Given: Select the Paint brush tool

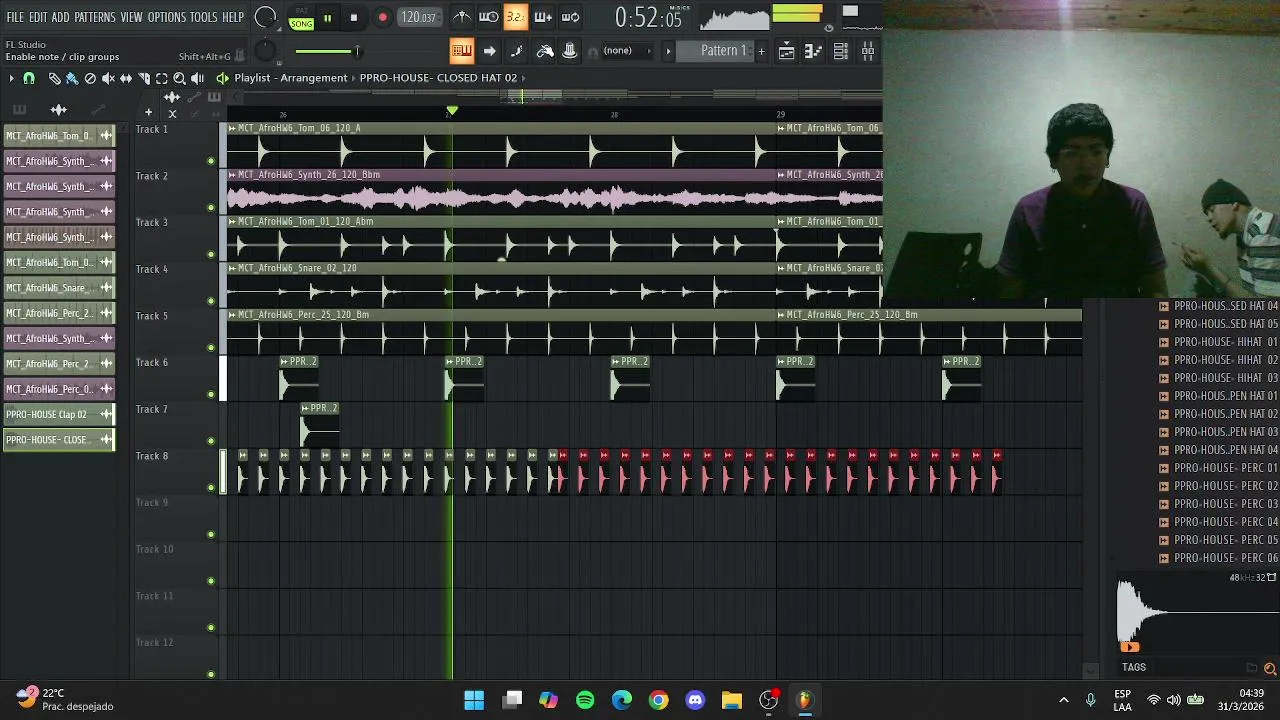Looking at the screenshot, I should tap(72, 78).
